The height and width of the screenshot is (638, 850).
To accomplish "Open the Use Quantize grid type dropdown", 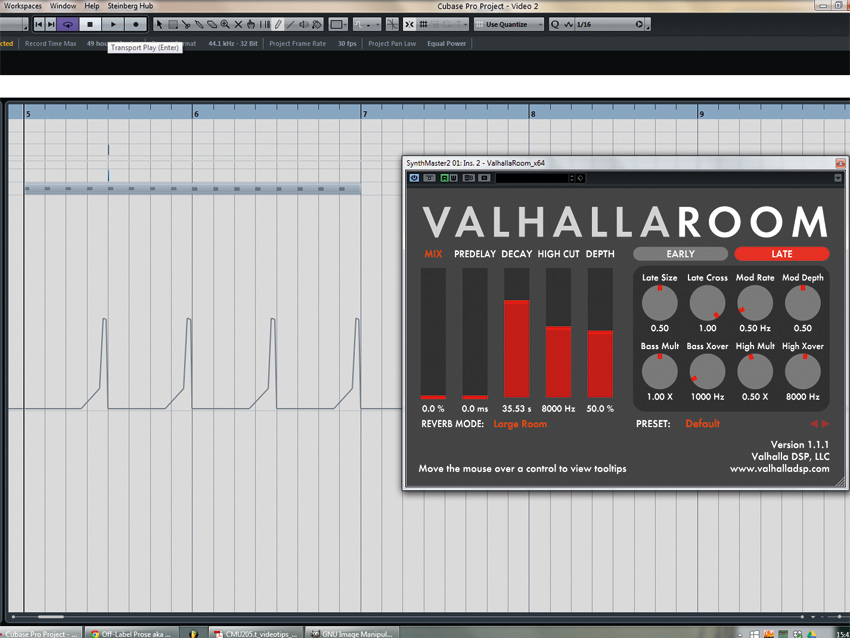I will pos(508,24).
